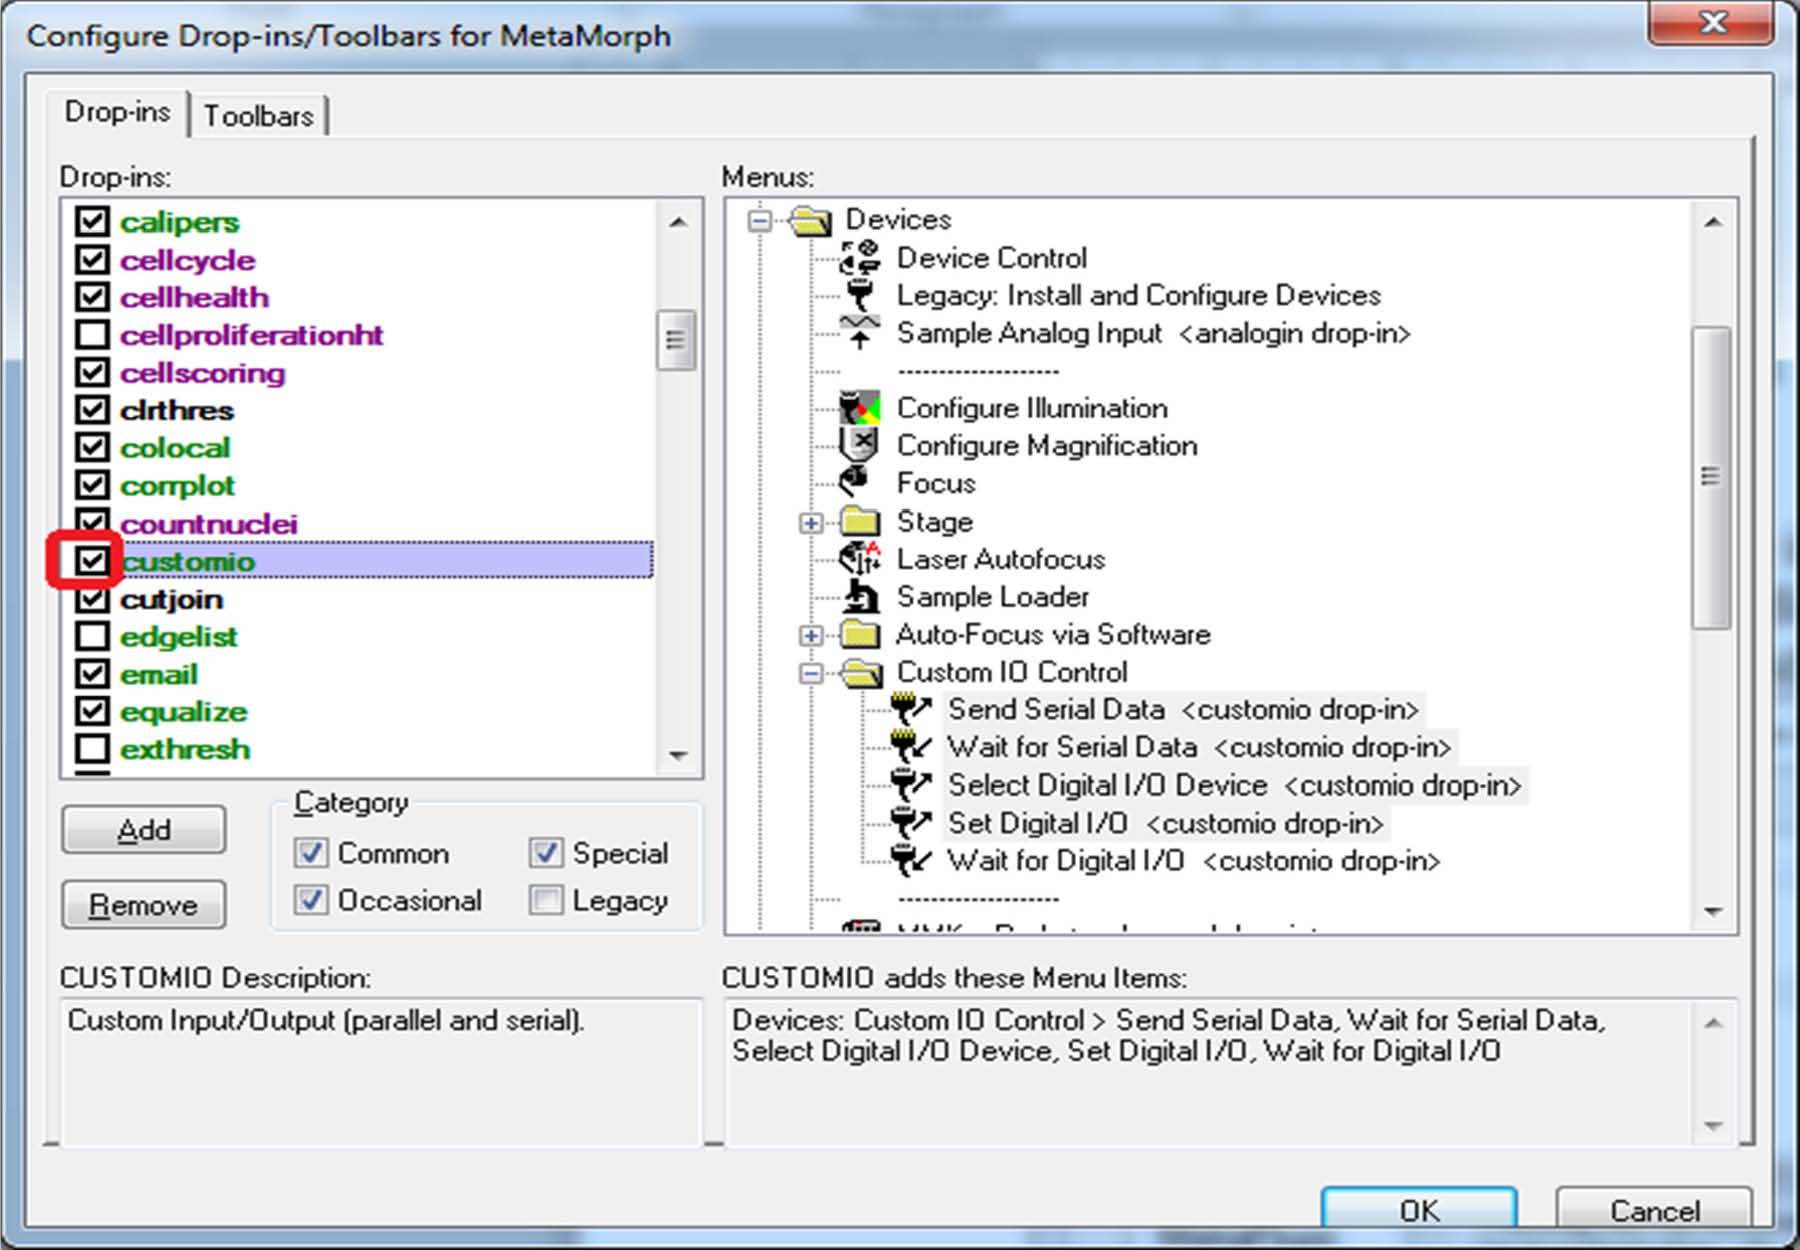Click the Sample Loader microscope icon
Image resolution: width=1800 pixels, height=1250 pixels.
point(859,597)
